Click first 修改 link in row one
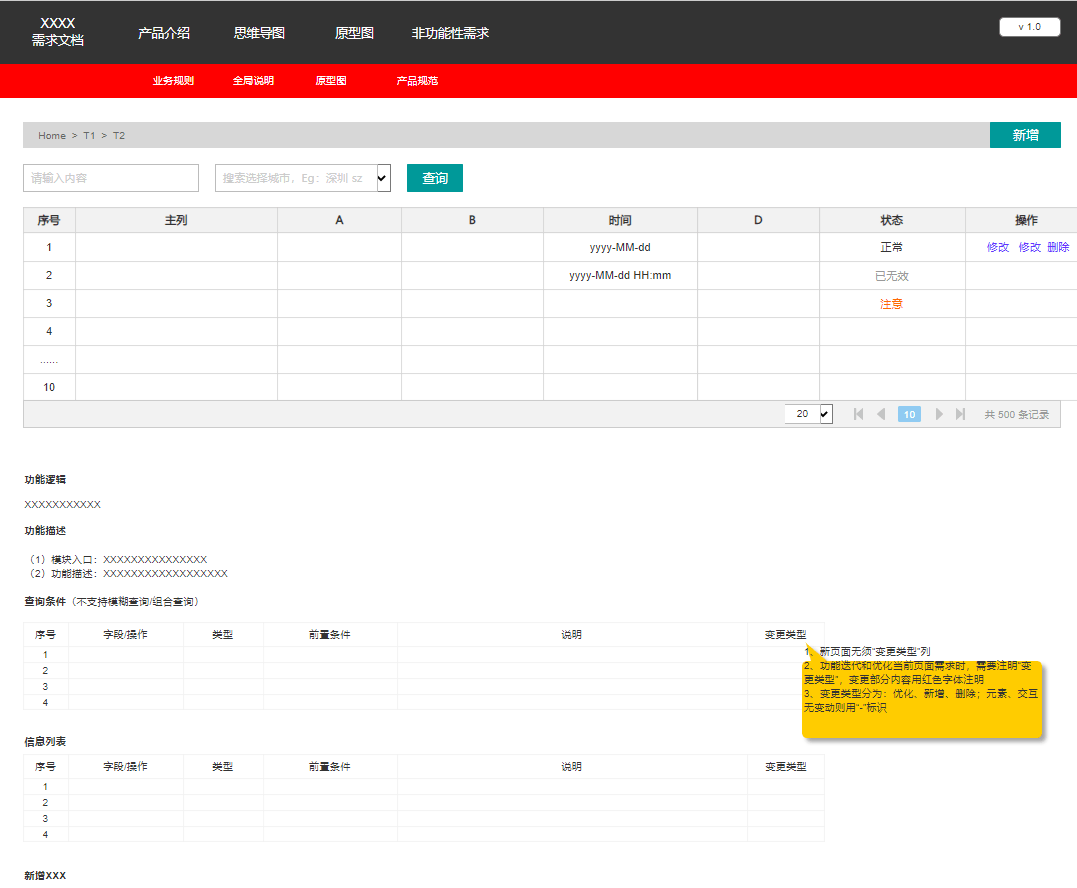Image resolution: width=1077 pixels, height=888 pixels. (x=998, y=247)
